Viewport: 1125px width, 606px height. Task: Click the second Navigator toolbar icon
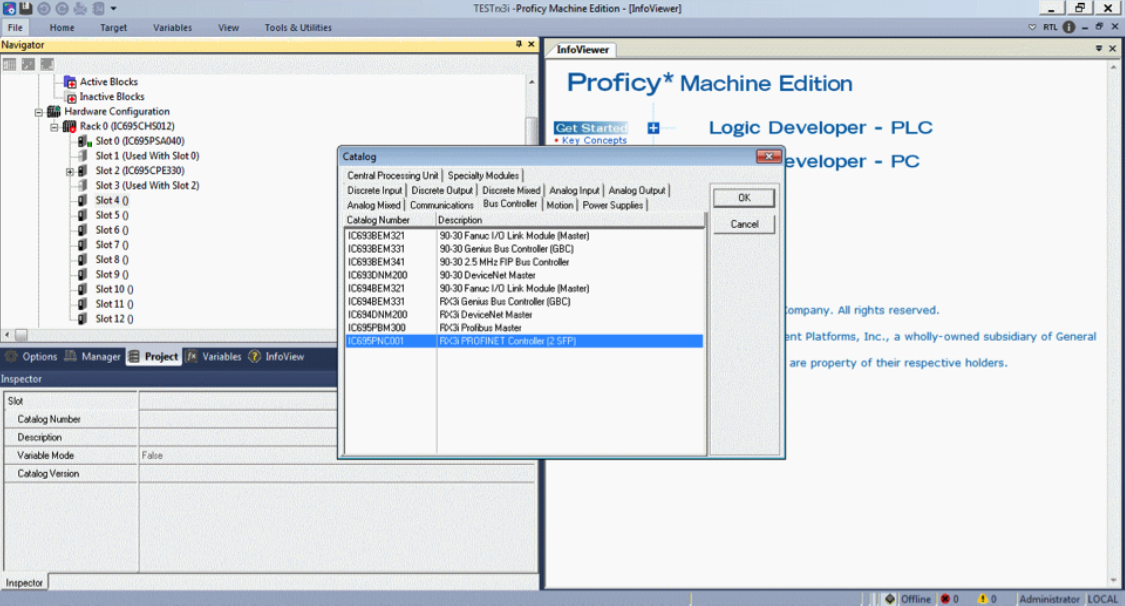(28, 65)
